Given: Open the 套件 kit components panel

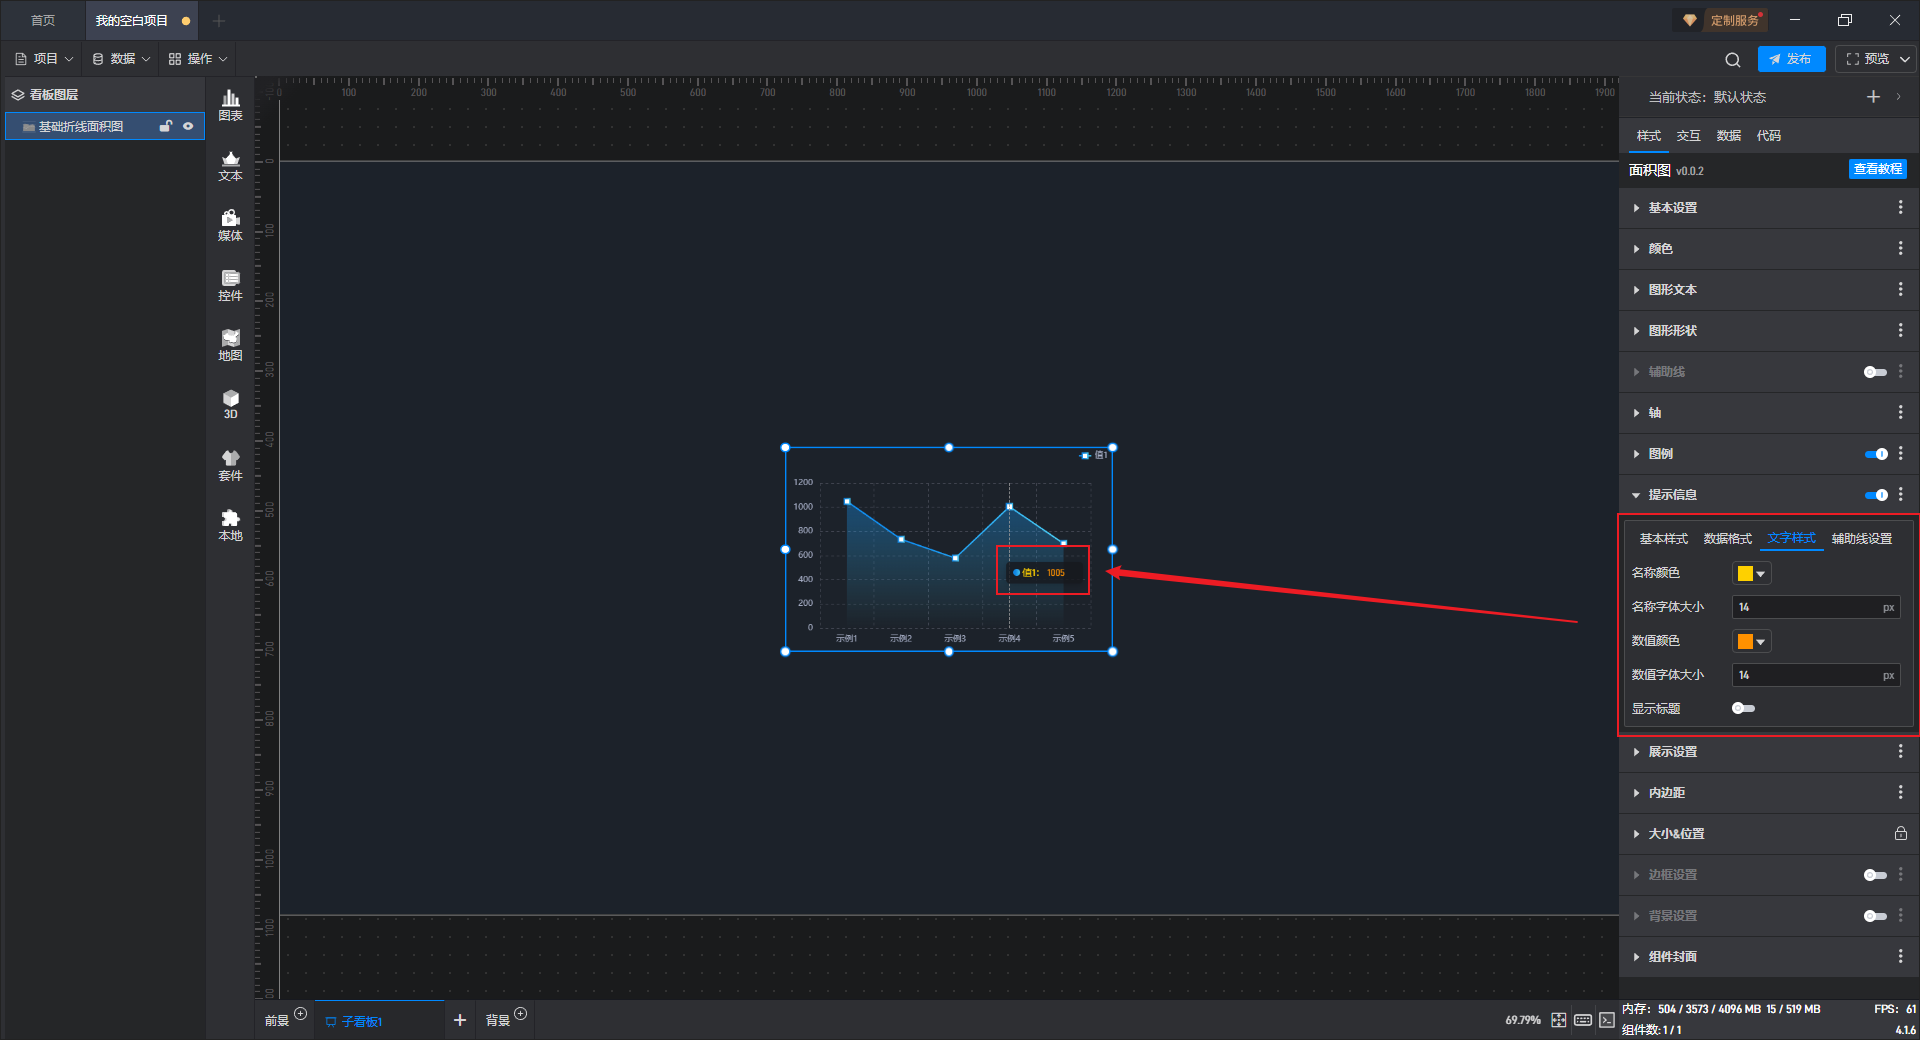Looking at the screenshot, I should tap(230, 465).
